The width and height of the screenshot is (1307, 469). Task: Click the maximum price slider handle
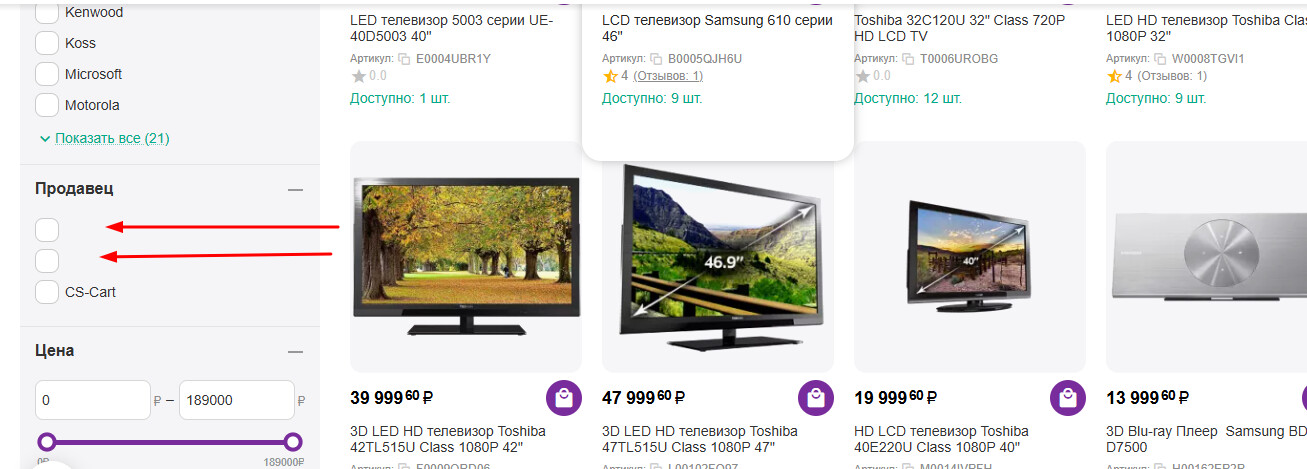click(292, 442)
